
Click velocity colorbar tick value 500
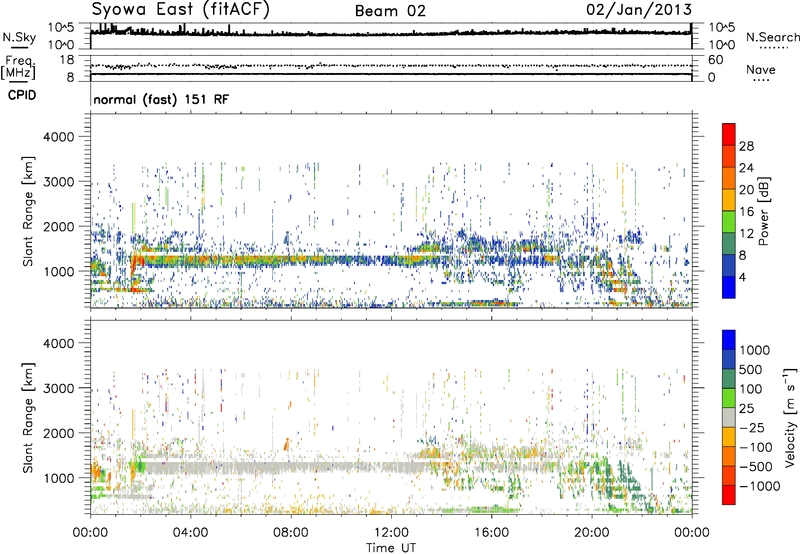click(751, 369)
